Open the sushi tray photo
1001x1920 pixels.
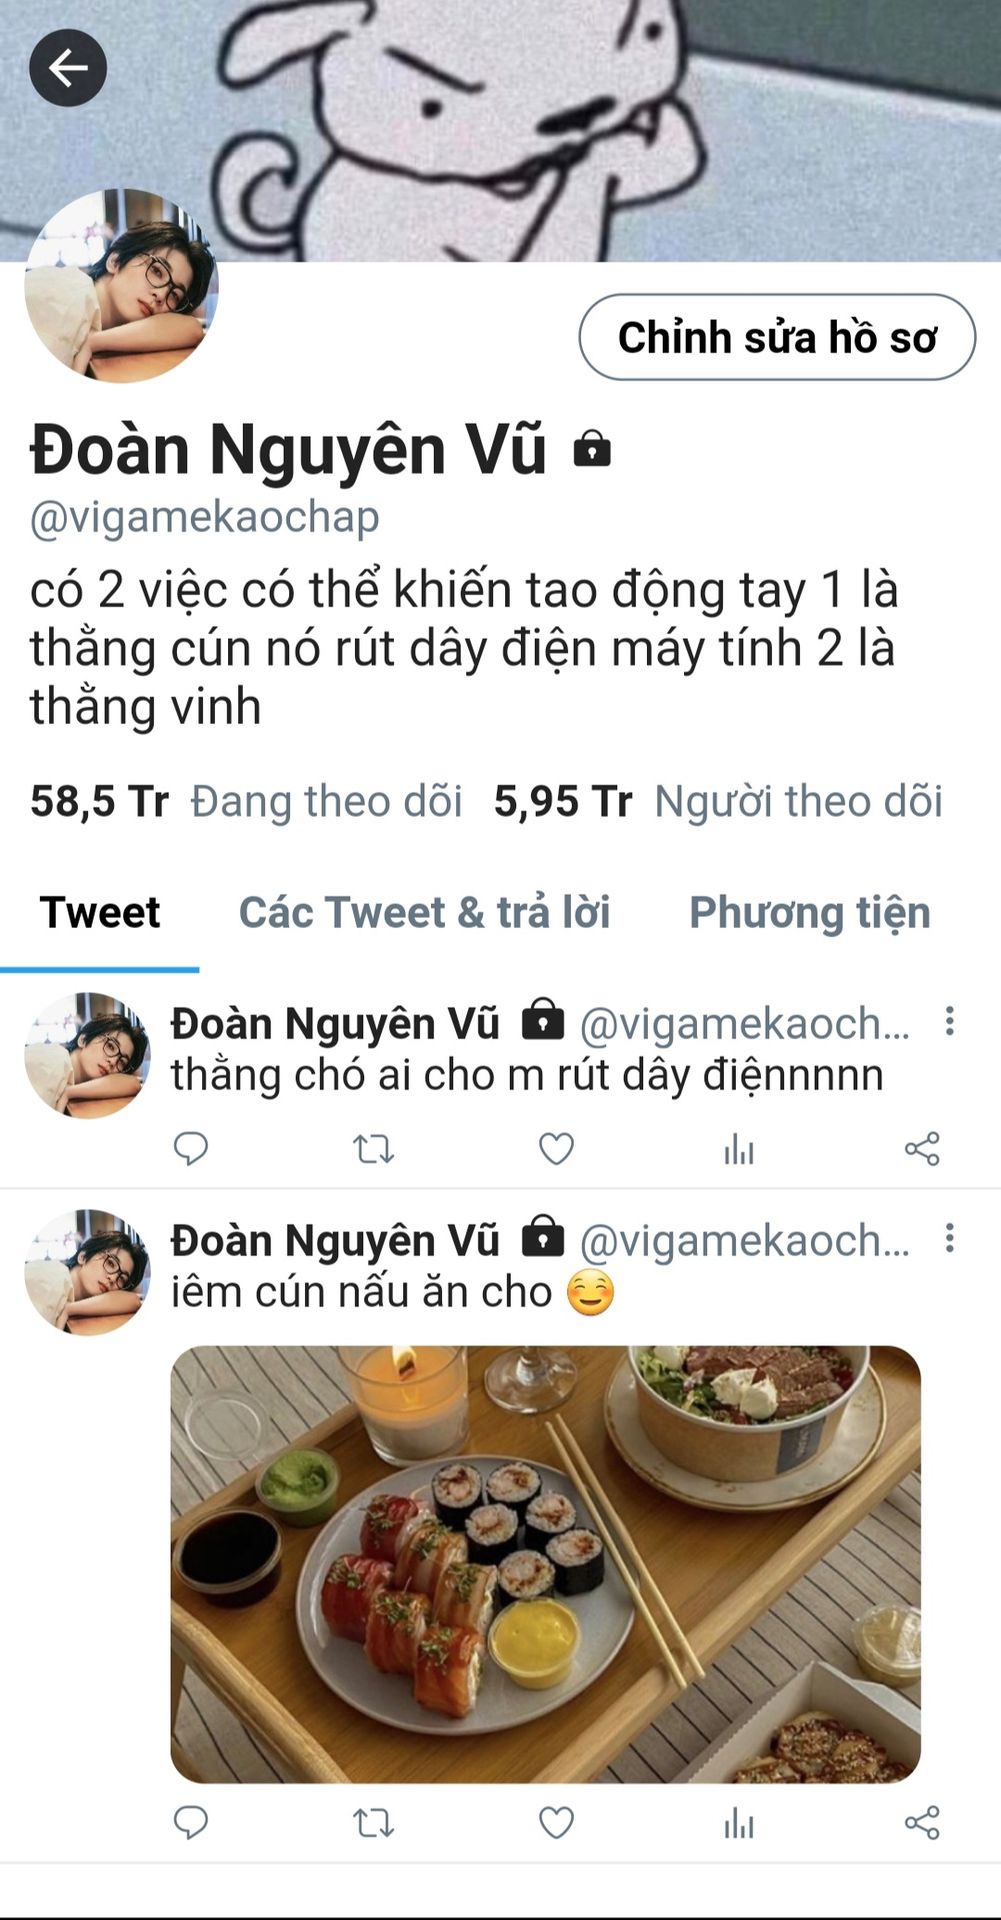point(545,1565)
